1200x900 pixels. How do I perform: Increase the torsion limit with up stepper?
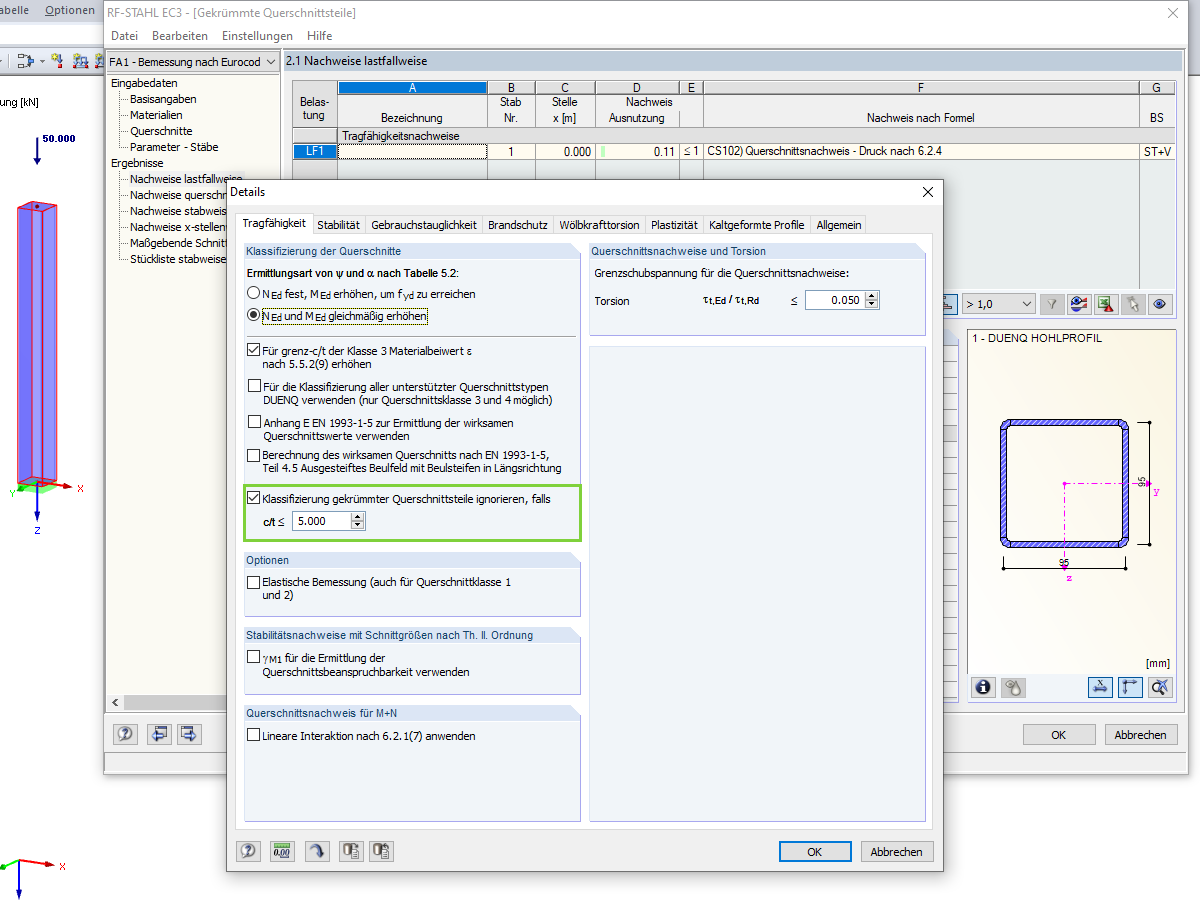(872, 296)
